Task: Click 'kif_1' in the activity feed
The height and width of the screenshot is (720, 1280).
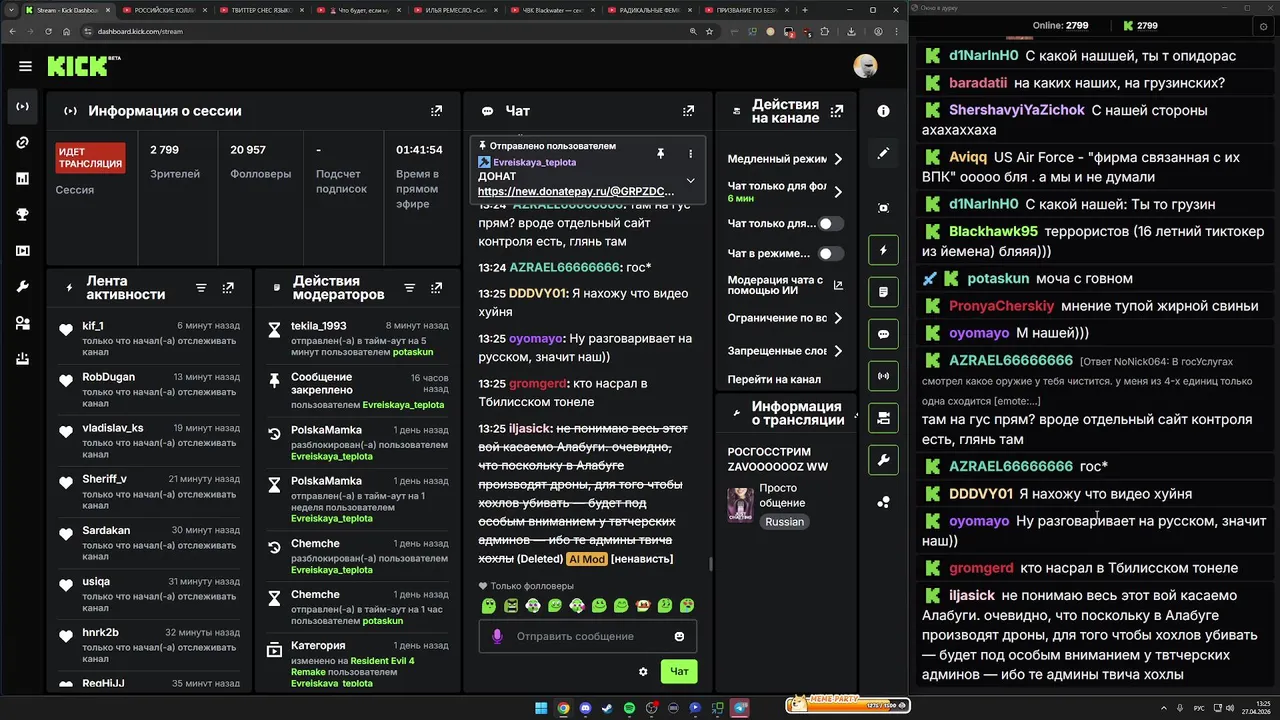Action: pyautogui.click(x=93, y=326)
